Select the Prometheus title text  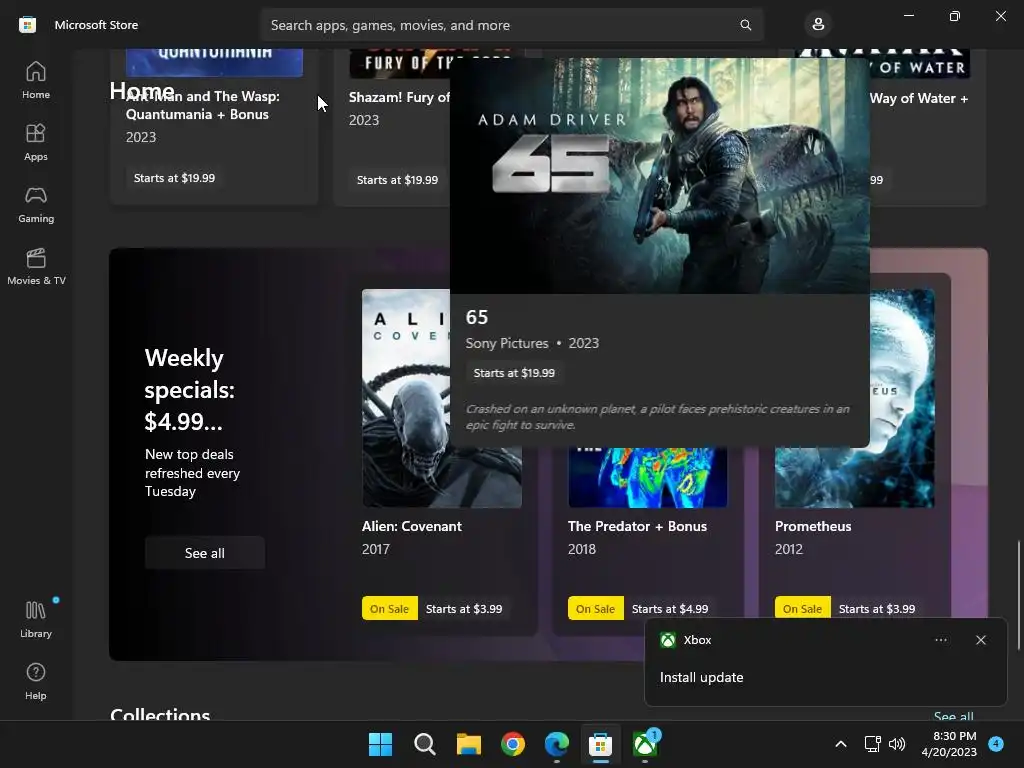813,526
